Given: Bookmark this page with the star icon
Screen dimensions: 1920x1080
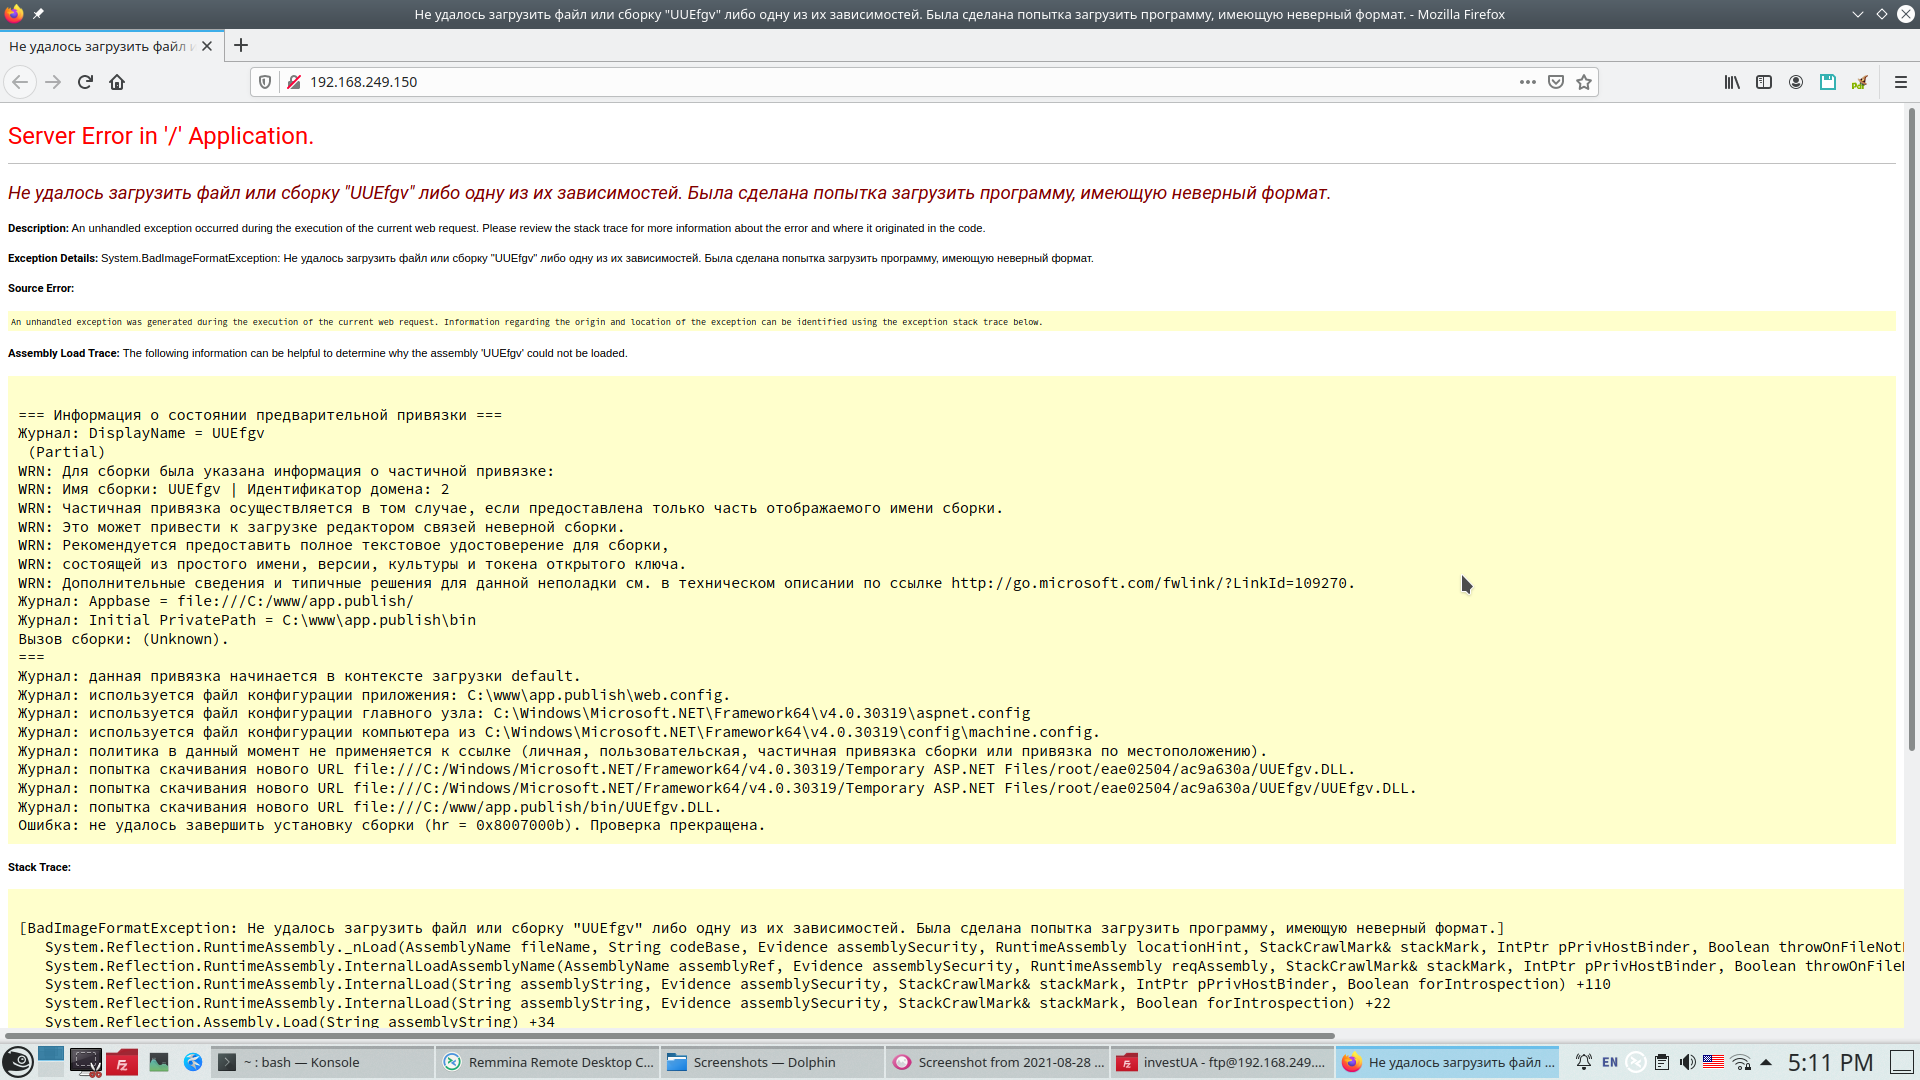Looking at the screenshot, I should click(x=1584, y=82).
